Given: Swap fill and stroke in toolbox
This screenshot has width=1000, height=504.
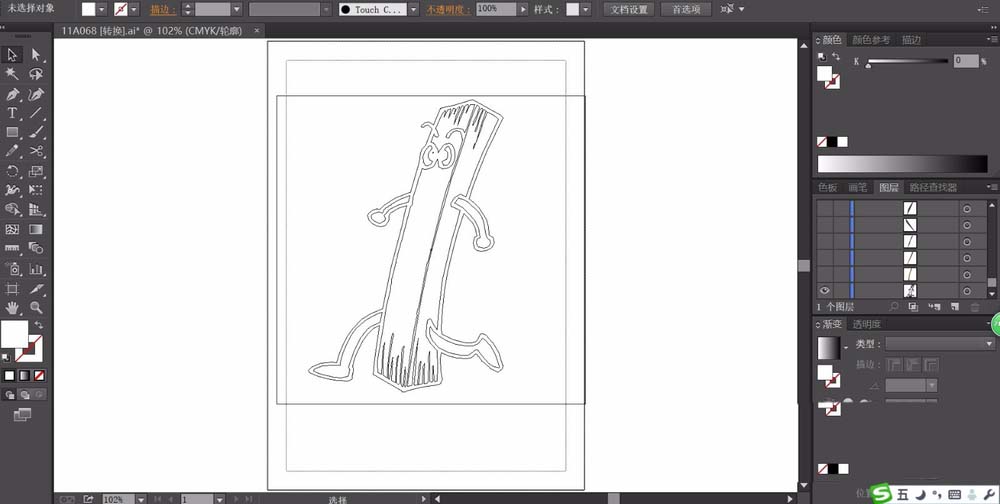Looking at the screenshot, I should pos(38,325).
